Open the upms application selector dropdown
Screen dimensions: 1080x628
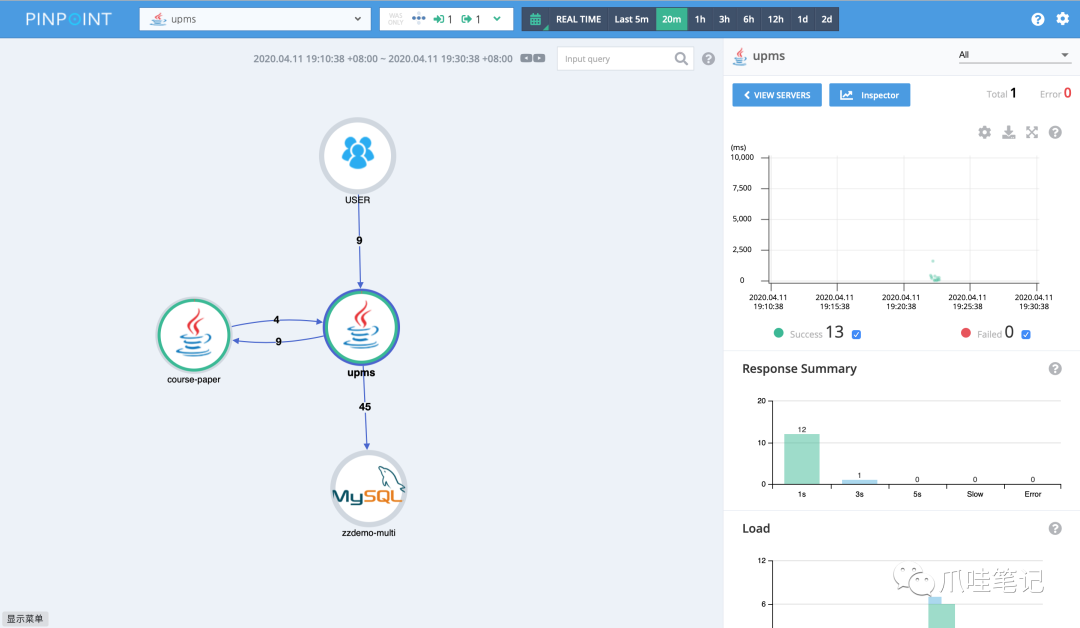(255, 19)
